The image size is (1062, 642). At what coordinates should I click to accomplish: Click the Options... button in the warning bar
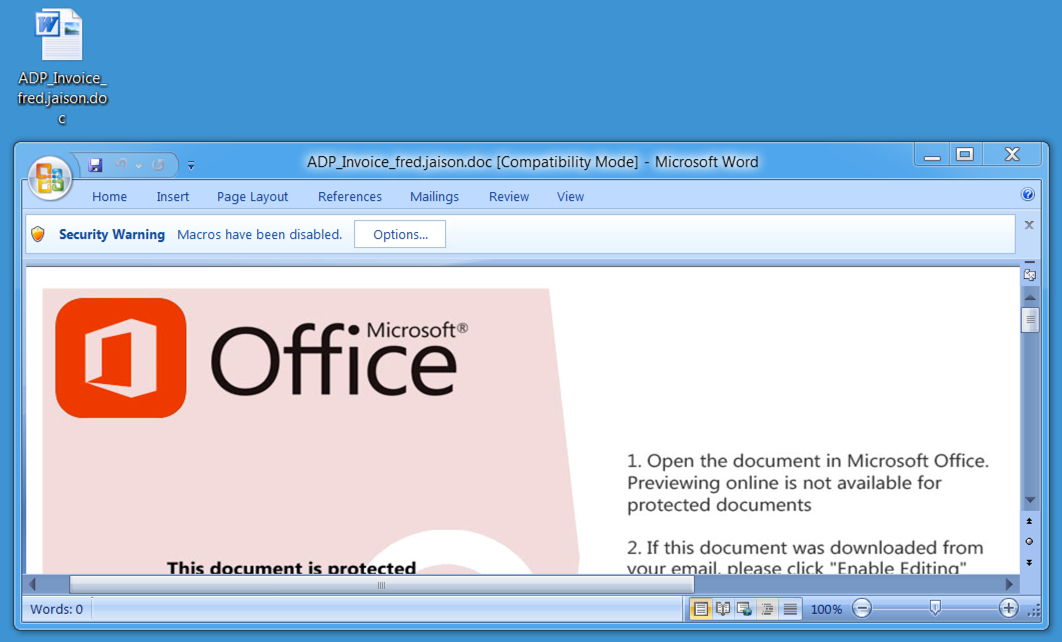[x=400, y=234]
